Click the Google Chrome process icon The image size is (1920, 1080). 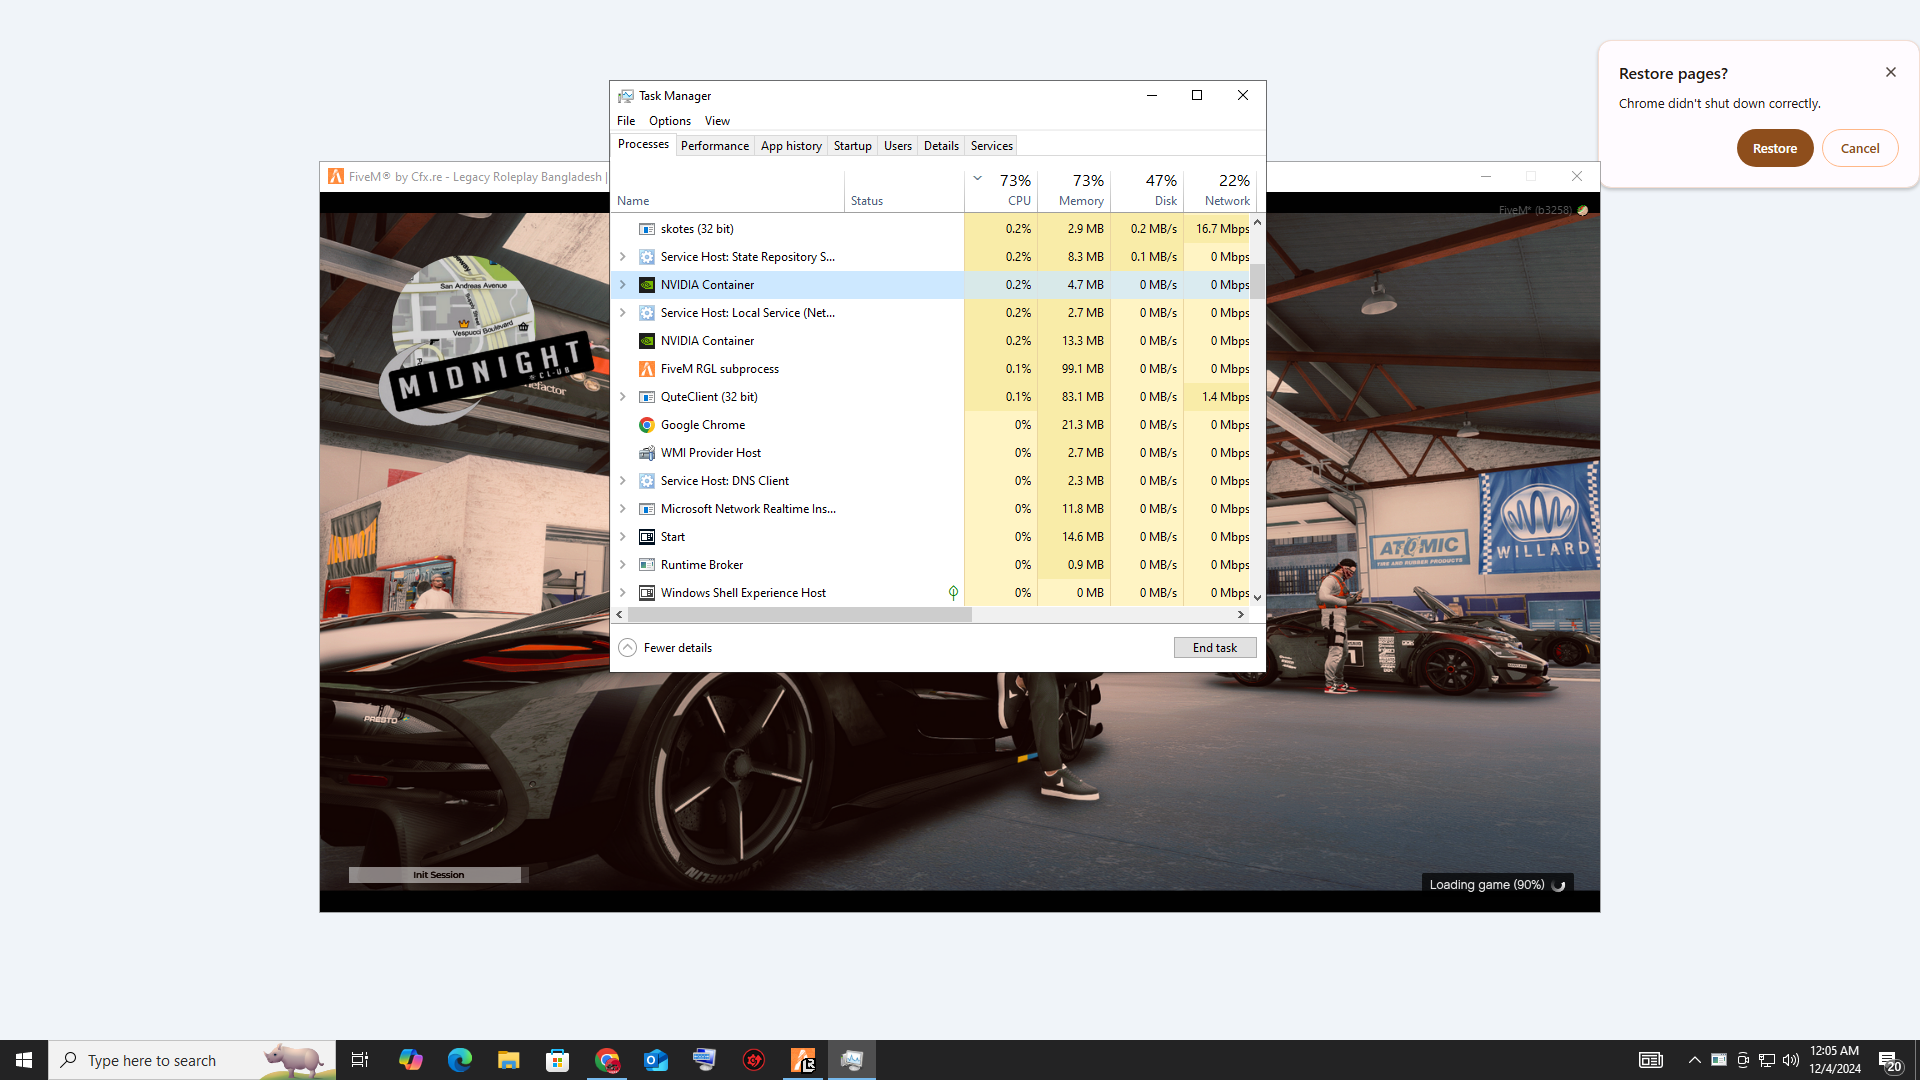[647, 425]
